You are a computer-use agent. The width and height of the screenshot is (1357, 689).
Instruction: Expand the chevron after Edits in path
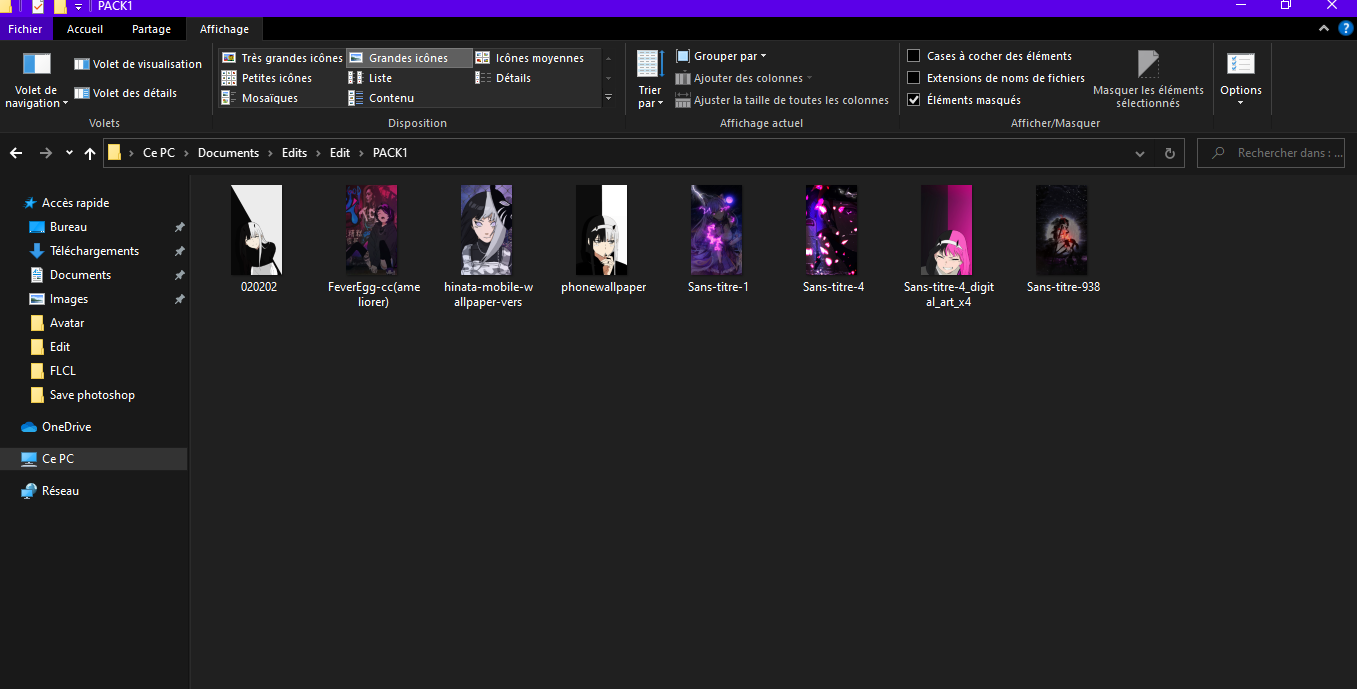[320, 153]
